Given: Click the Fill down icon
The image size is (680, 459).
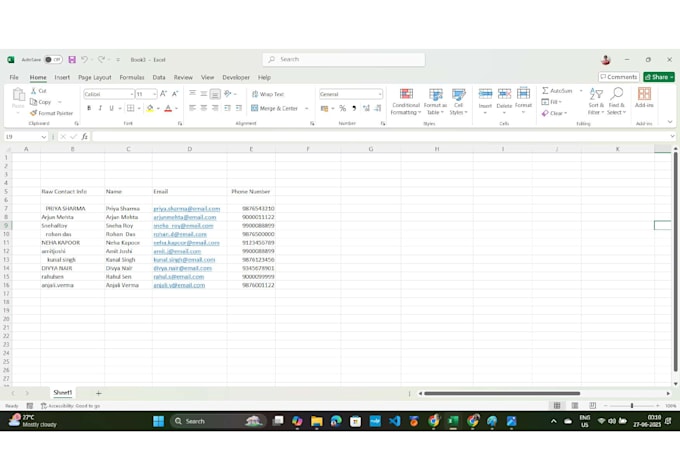Looking at the screenshot, I should tap(545, 102).
